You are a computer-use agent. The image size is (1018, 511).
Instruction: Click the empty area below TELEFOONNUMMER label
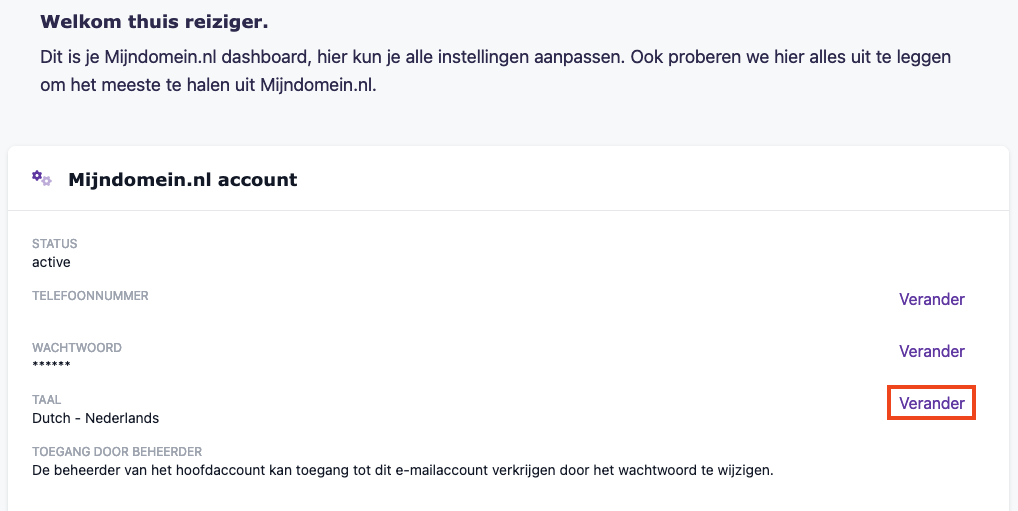pyautogui.click(x=200, y=318)
